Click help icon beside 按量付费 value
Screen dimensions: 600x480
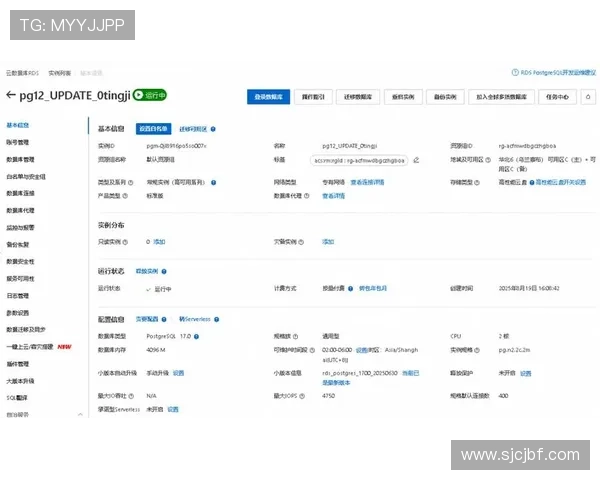coord(351,289)
